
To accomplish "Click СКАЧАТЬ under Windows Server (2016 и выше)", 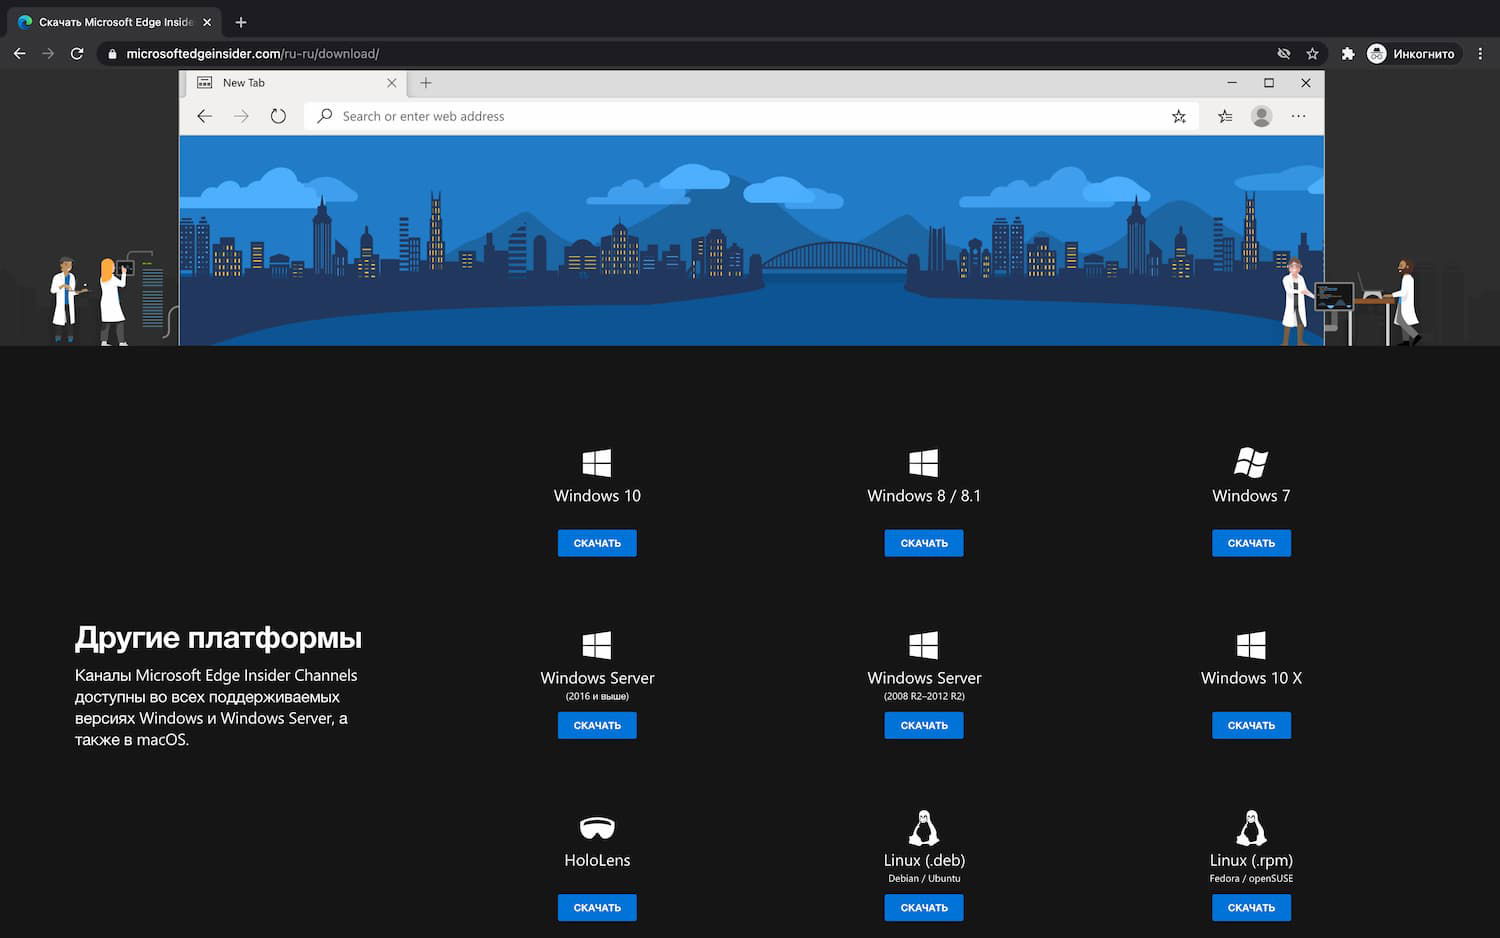I will [597, 725].
